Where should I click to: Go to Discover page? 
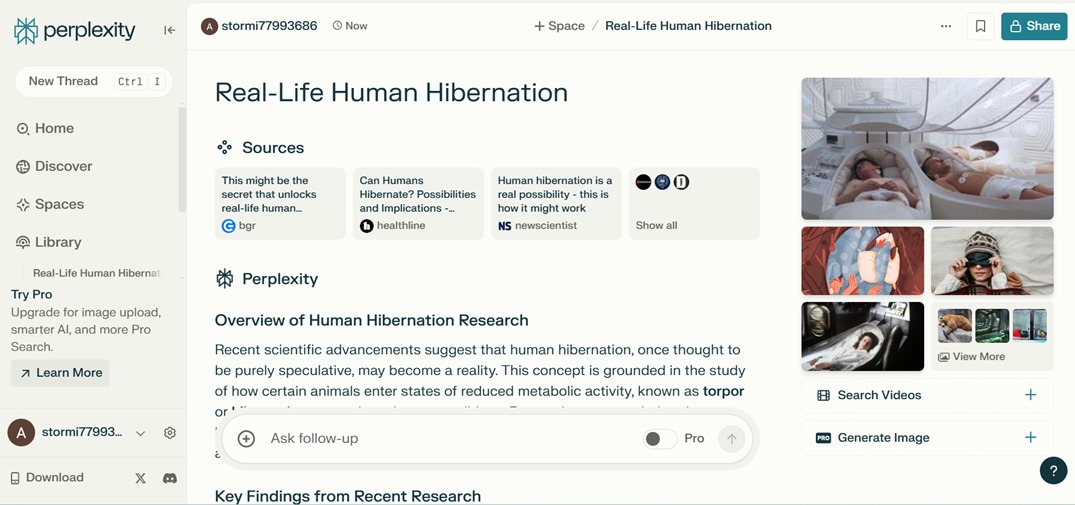click(x=54, y=167)
